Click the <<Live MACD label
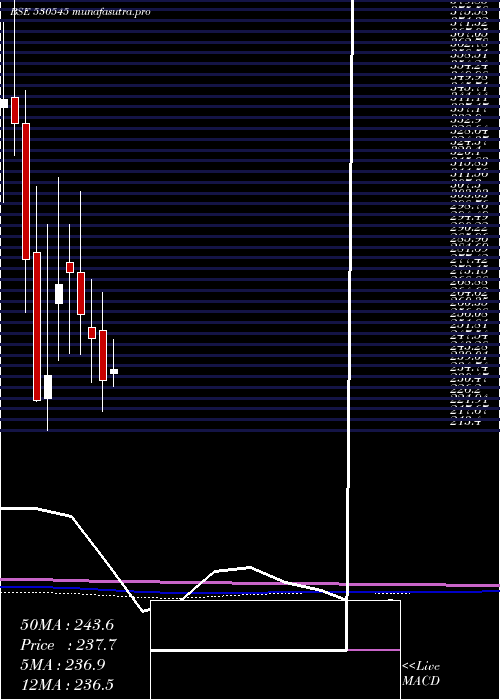The image size is (500, 700). (x=421, y=674)
